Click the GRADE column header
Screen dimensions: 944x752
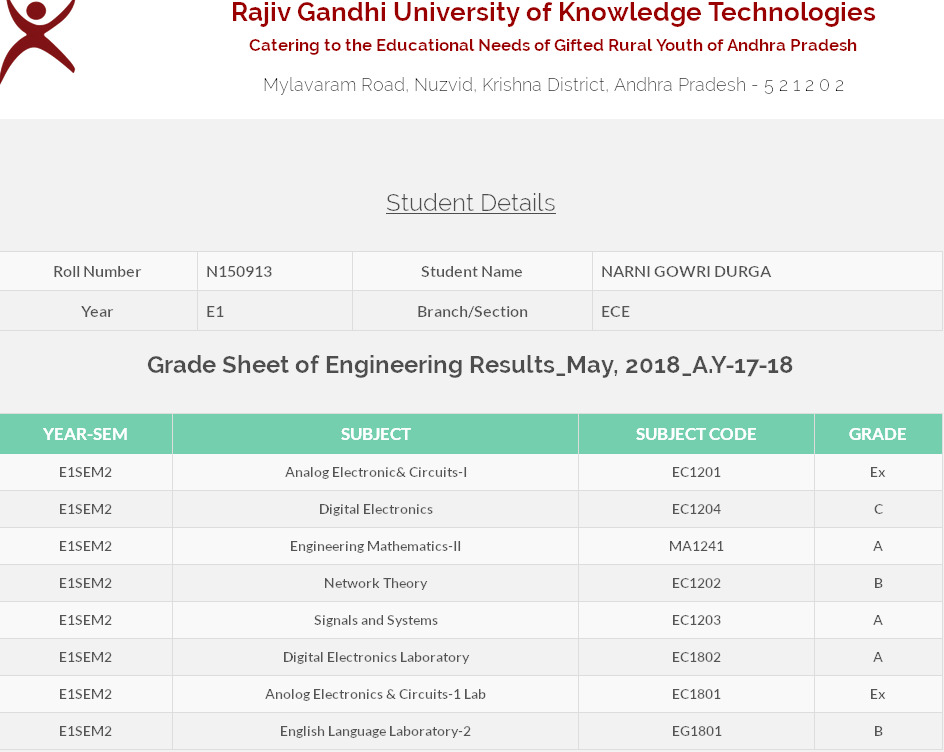(x=878, y=434)
